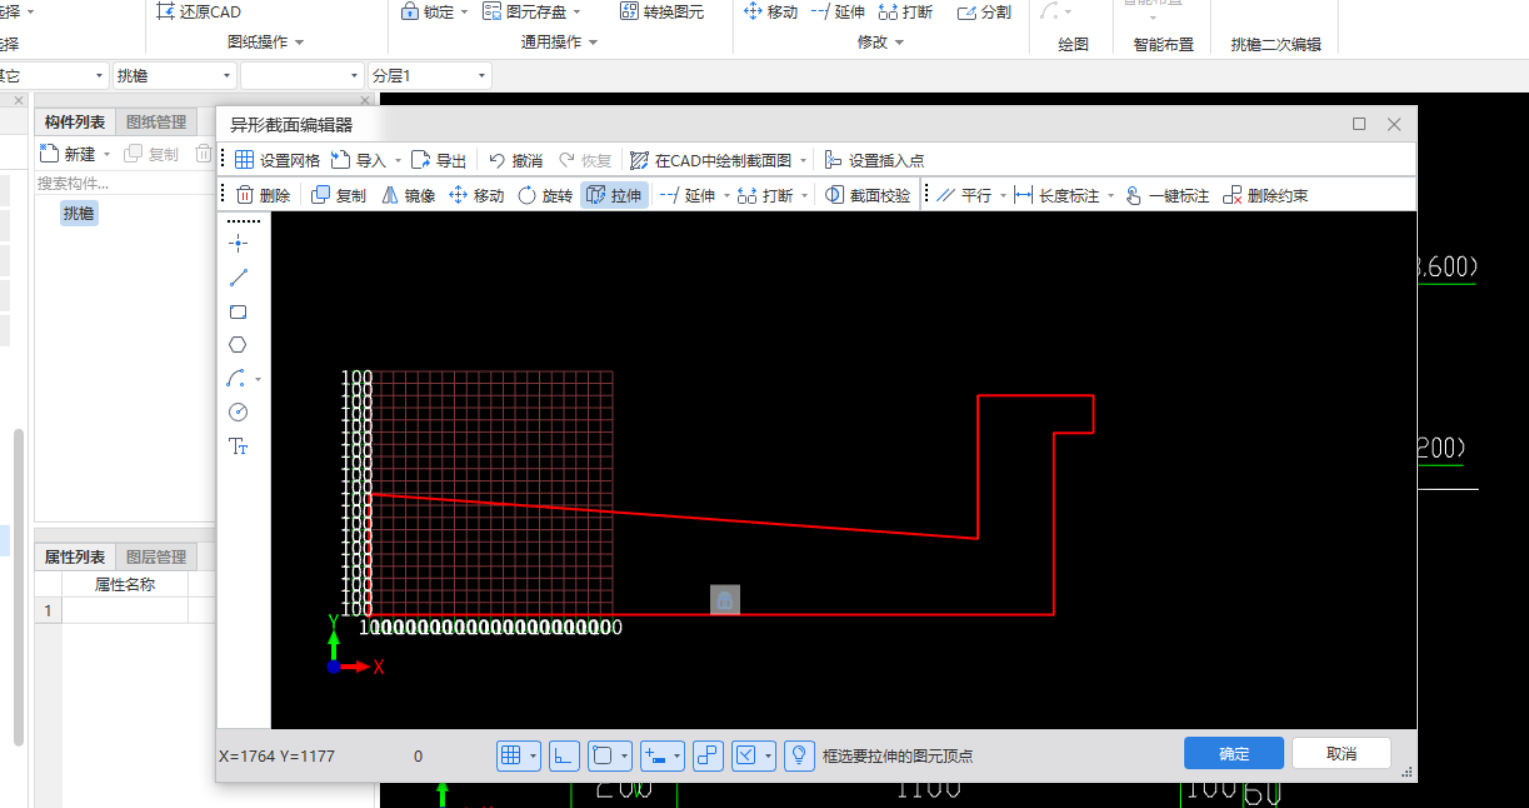Maximize the 异形截面编辑器 window
The height and width of the screenshot is (808, 1529).
pos(1359,124)
